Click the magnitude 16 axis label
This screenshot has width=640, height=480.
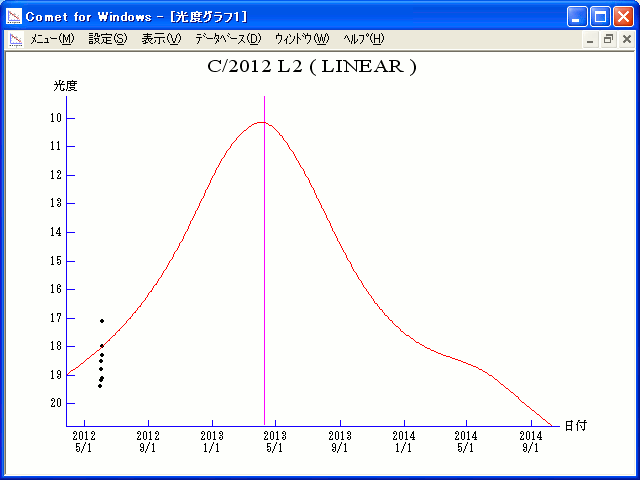coord(56,289)
